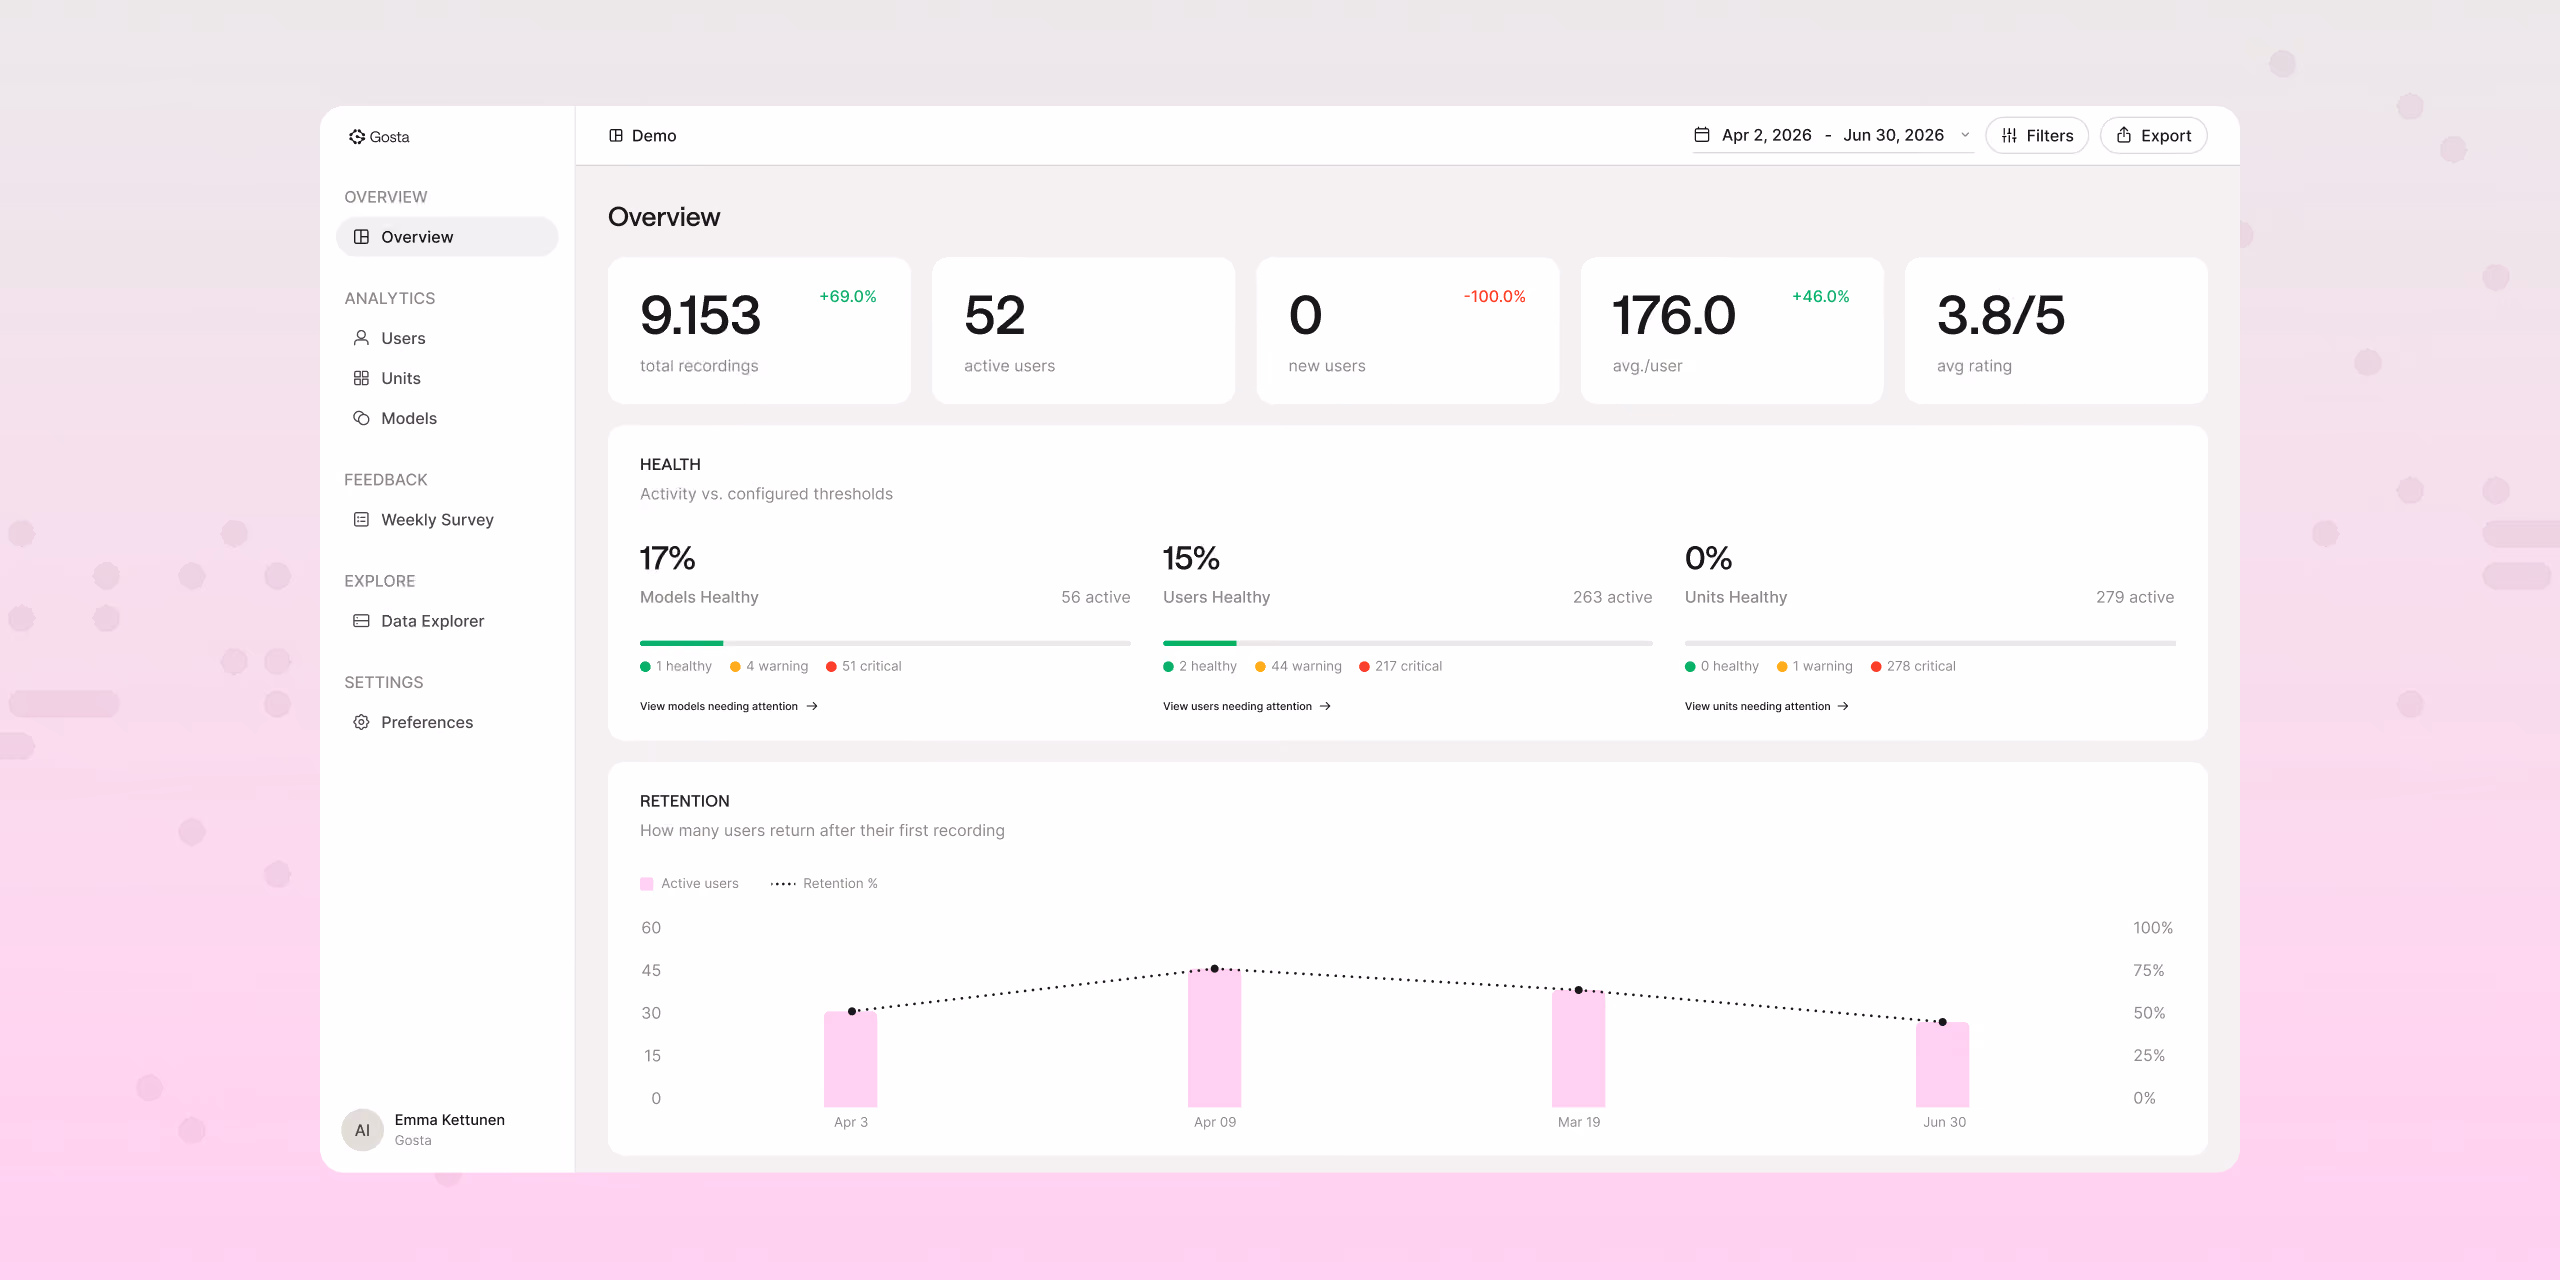Click the 44 warning users label
Viewport: 2560px width, 1280px height.
pyautogui.click(x=1298, y=666)
